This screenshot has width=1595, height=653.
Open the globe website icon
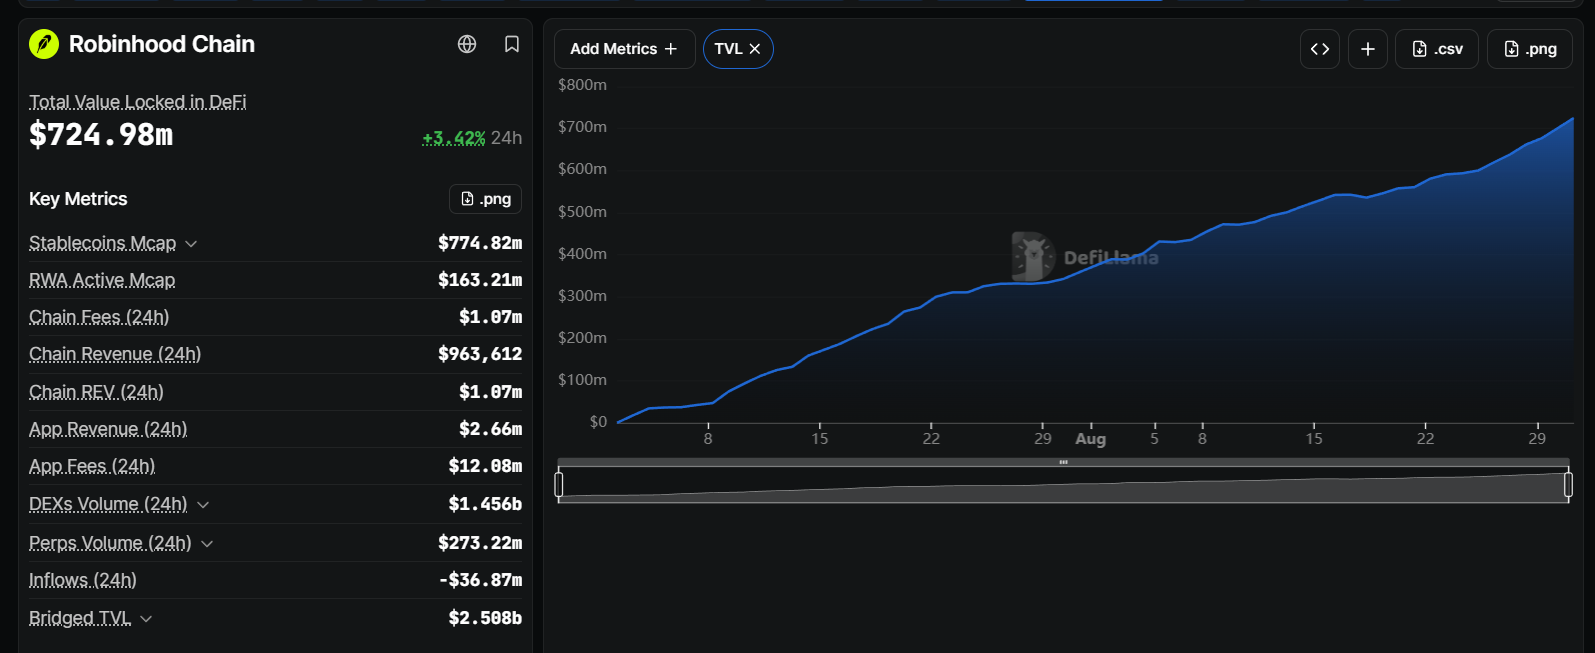click(467, 44)
